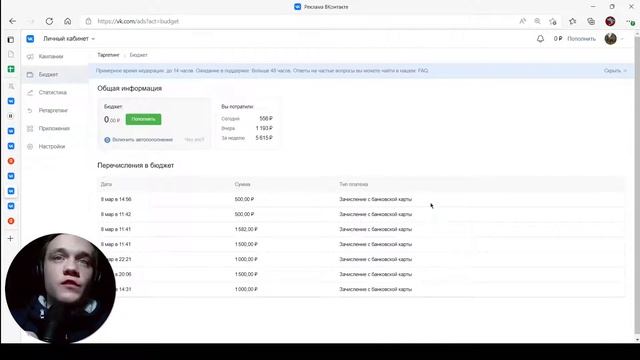Click the Общая информация heading

point(129,88)
